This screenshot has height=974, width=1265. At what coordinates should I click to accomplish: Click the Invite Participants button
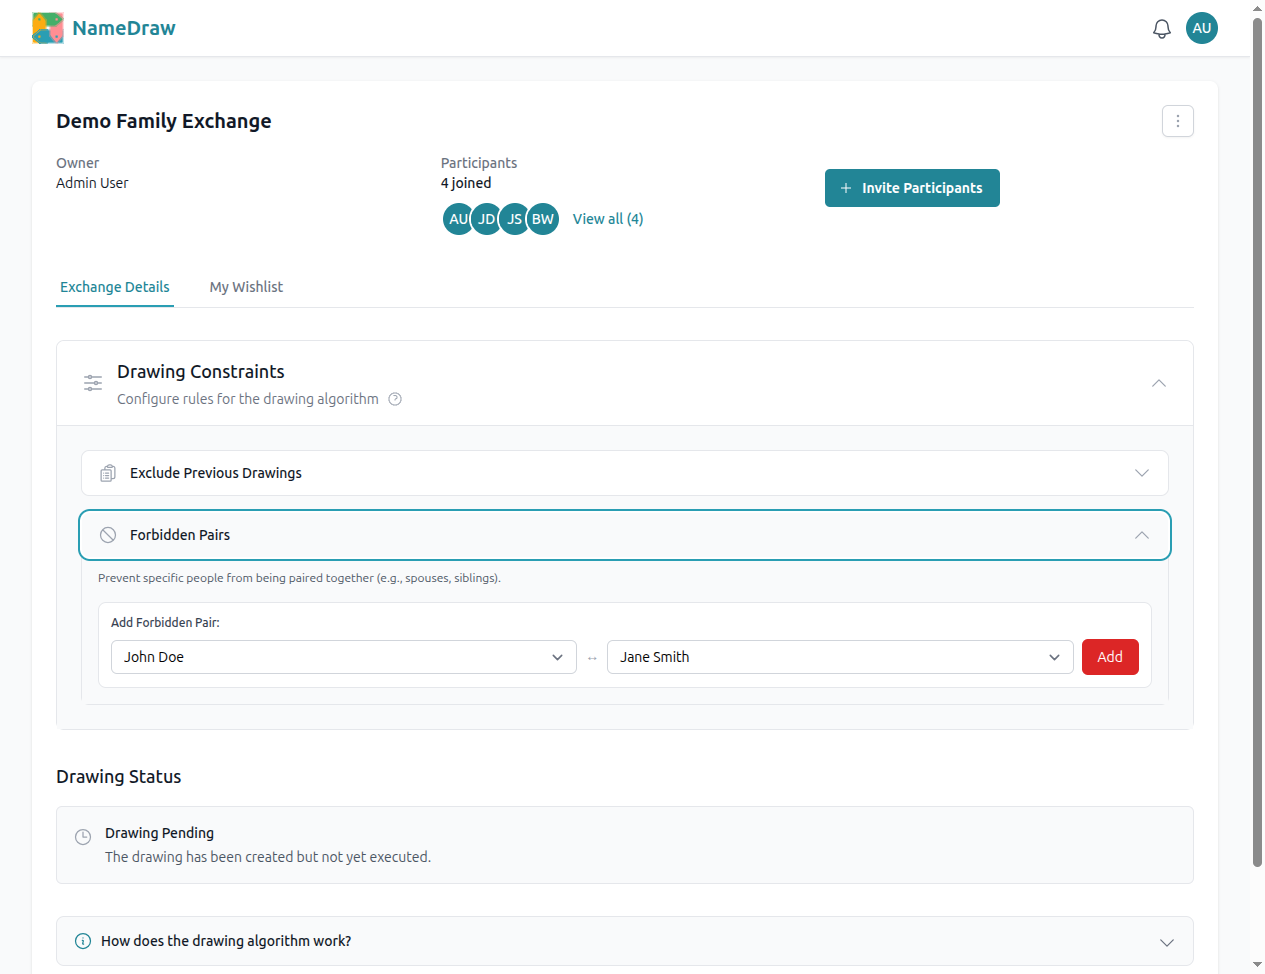pyautogui.click(x=911, y=188)
